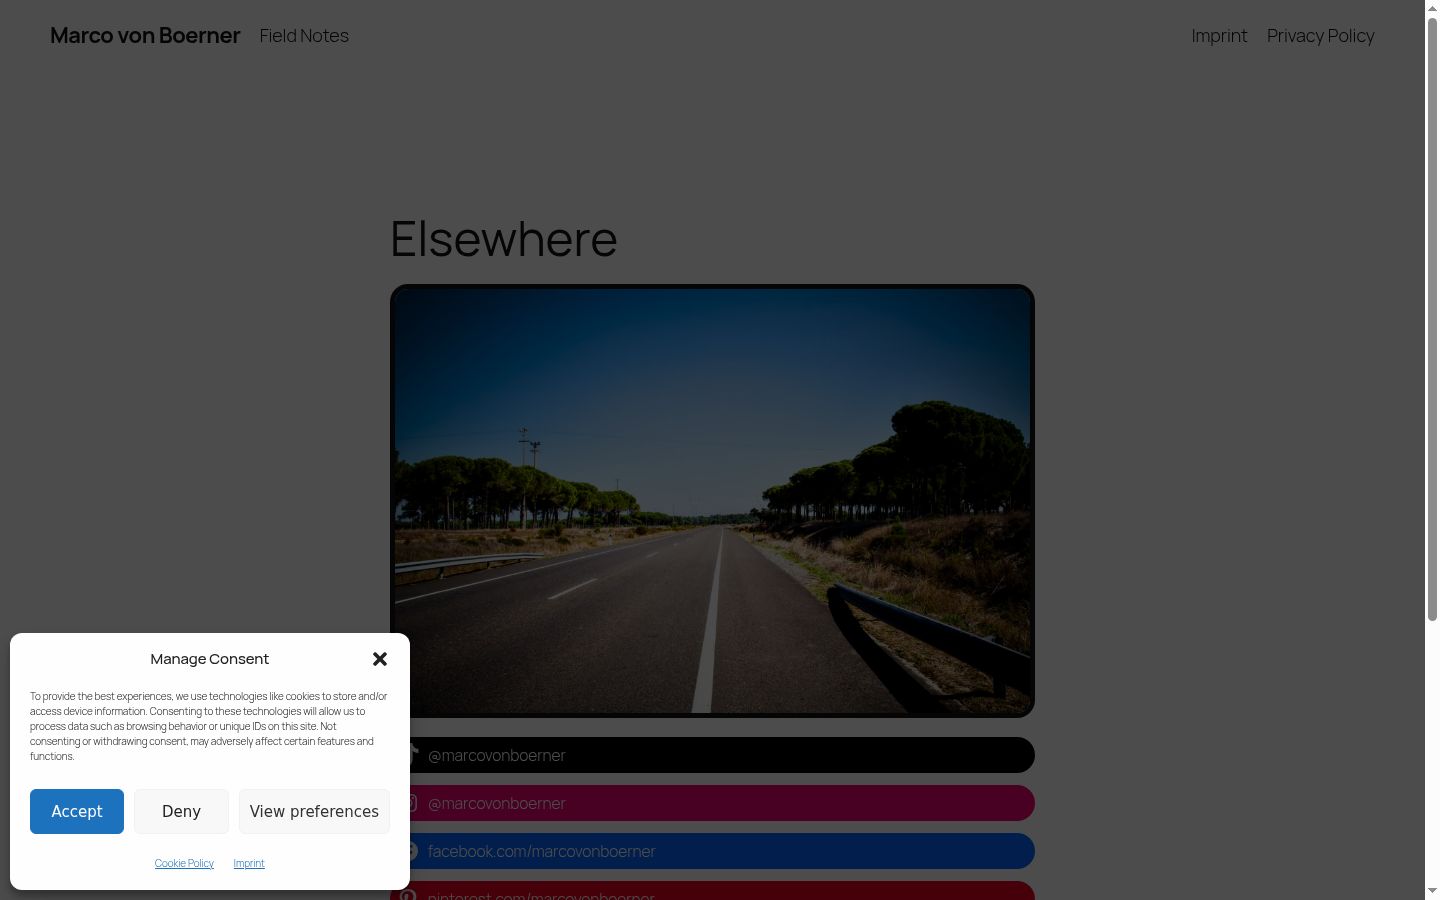Open Imprint in the top navigation

coord(1219,35)
